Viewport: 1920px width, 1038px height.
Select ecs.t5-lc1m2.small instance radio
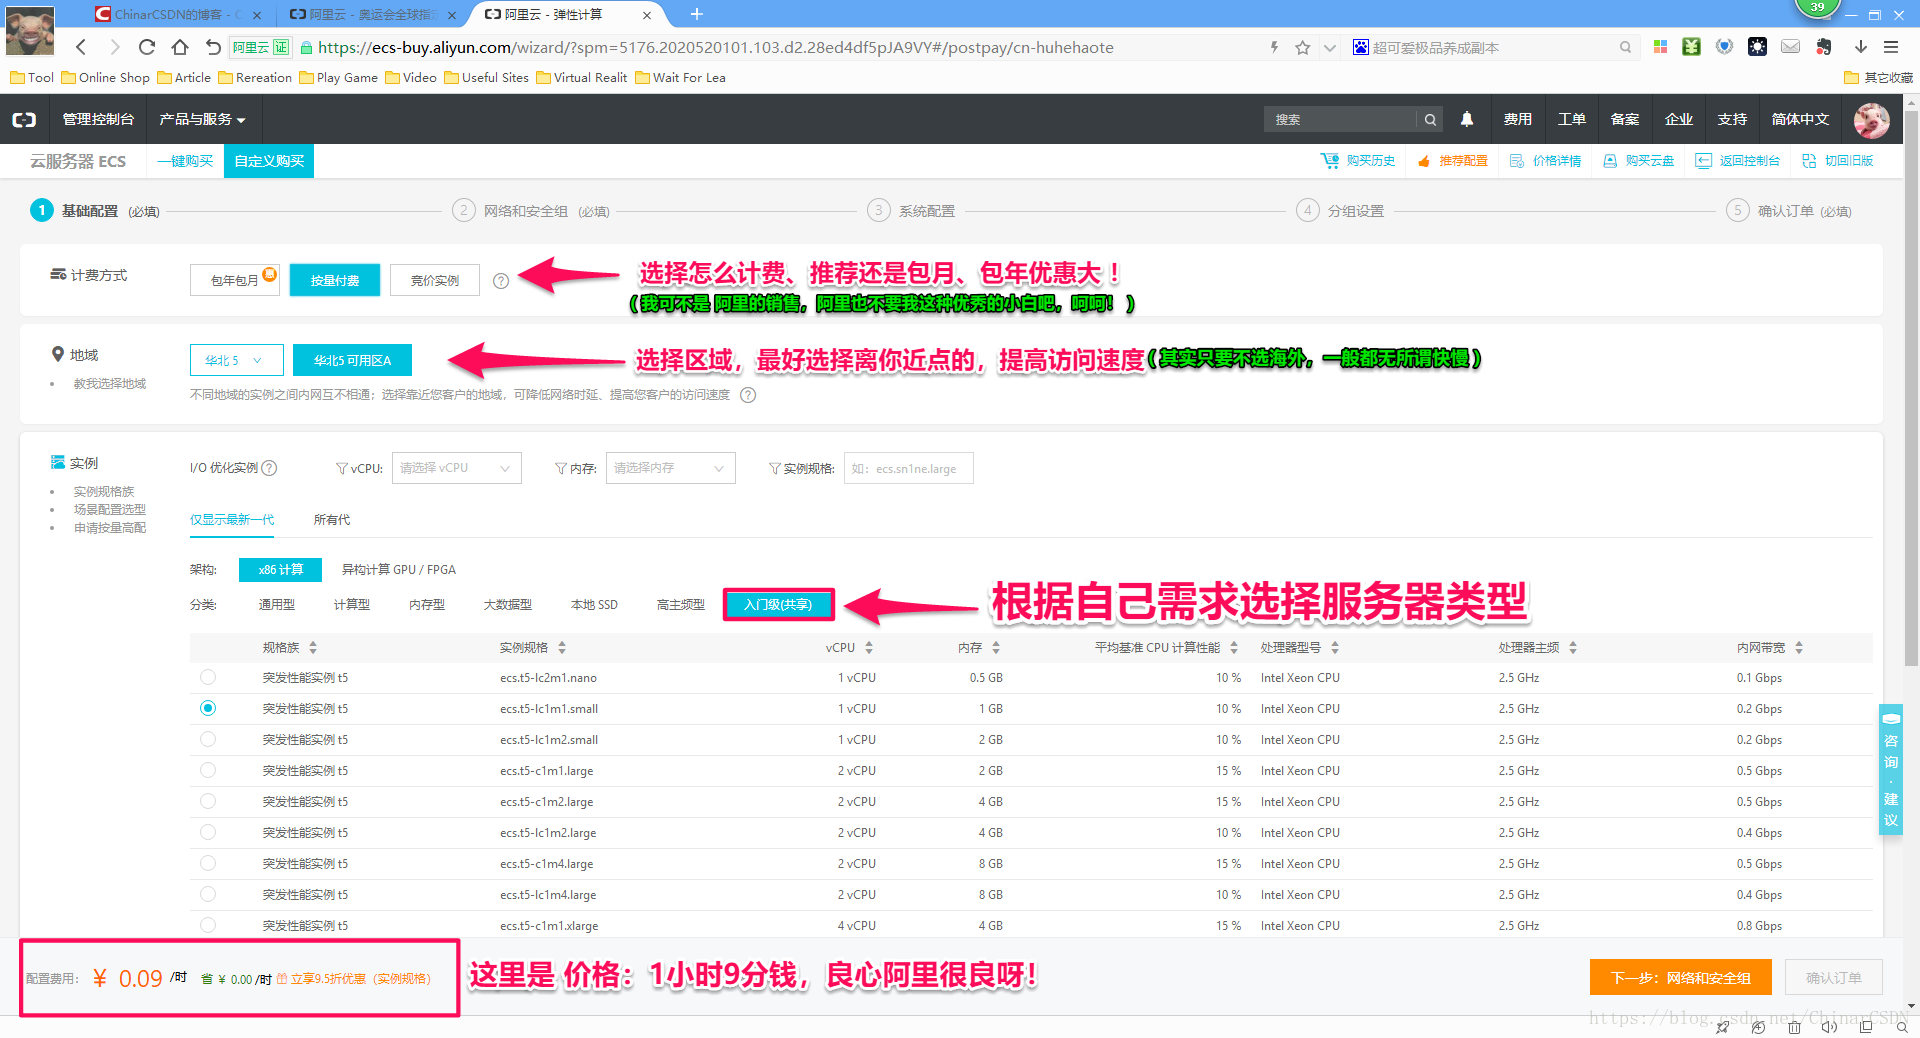(x=208, y=739)
